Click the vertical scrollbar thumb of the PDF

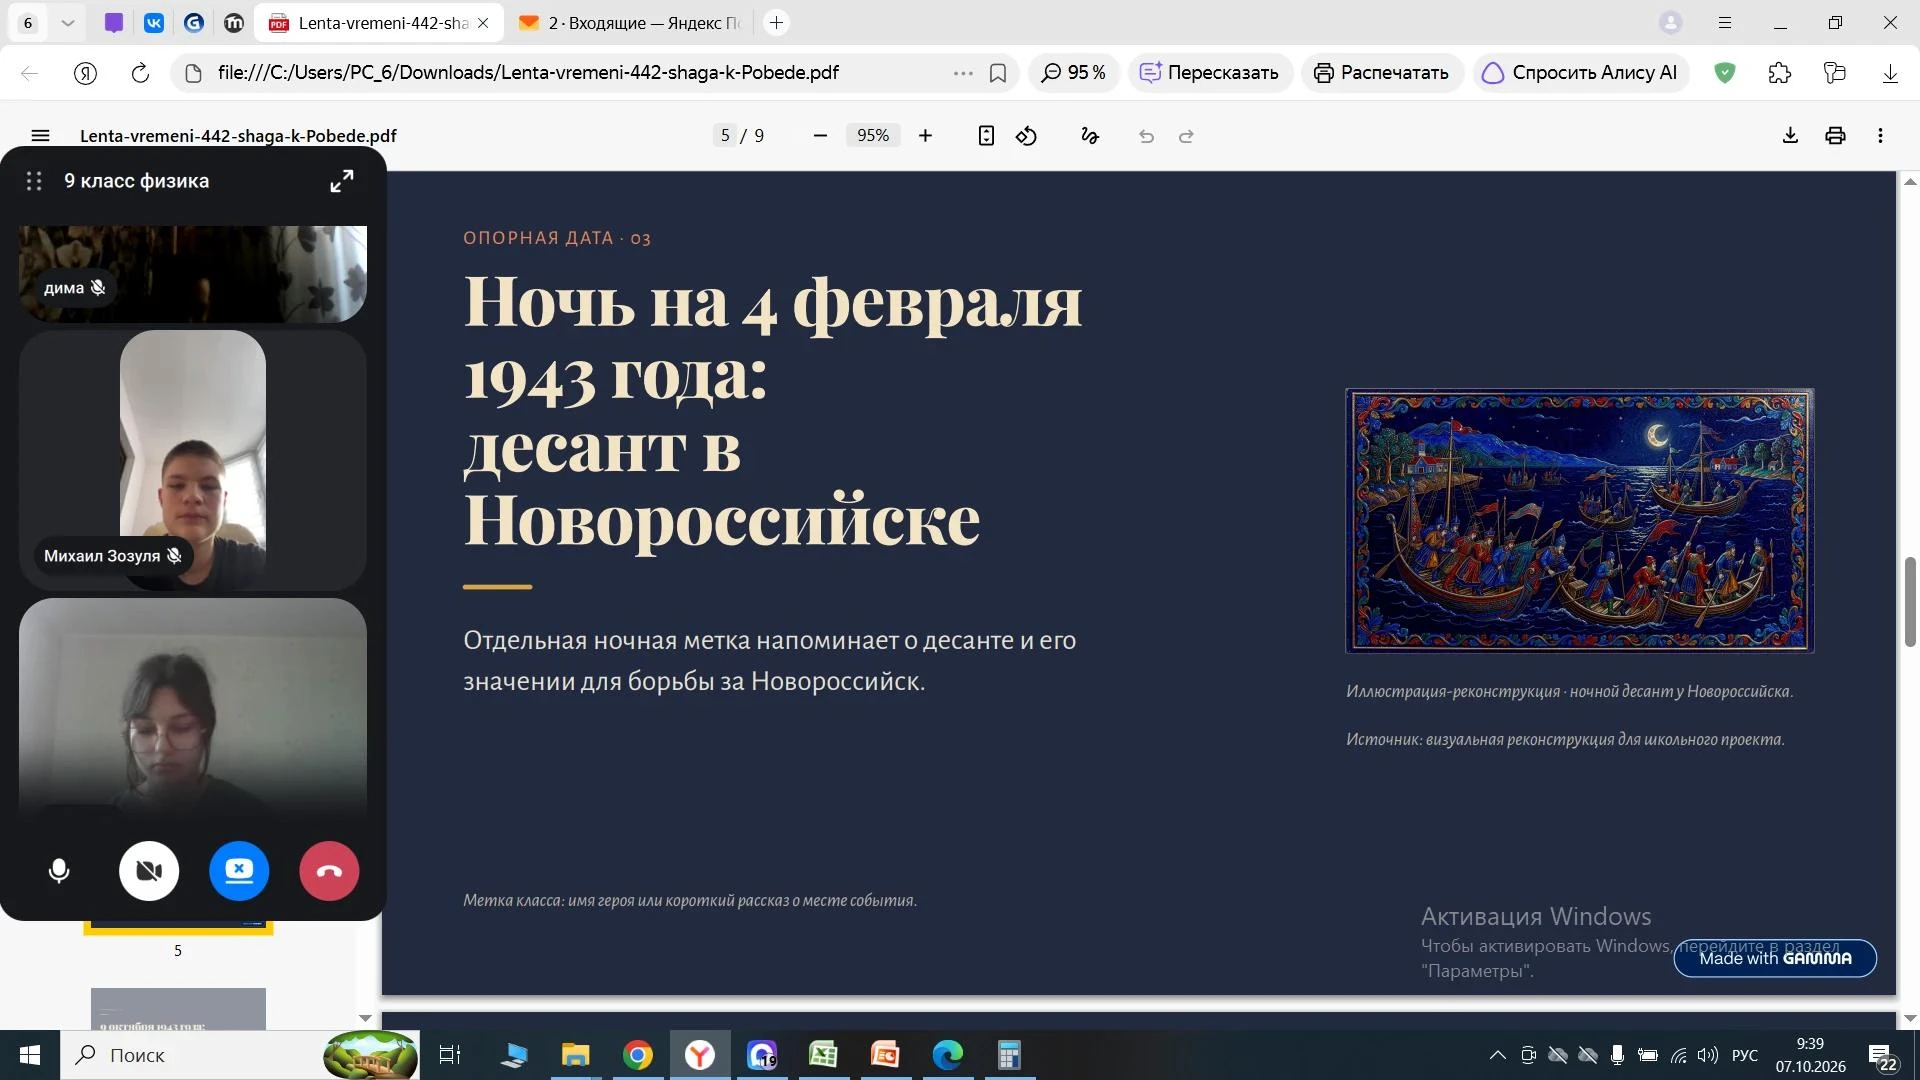1910,602
